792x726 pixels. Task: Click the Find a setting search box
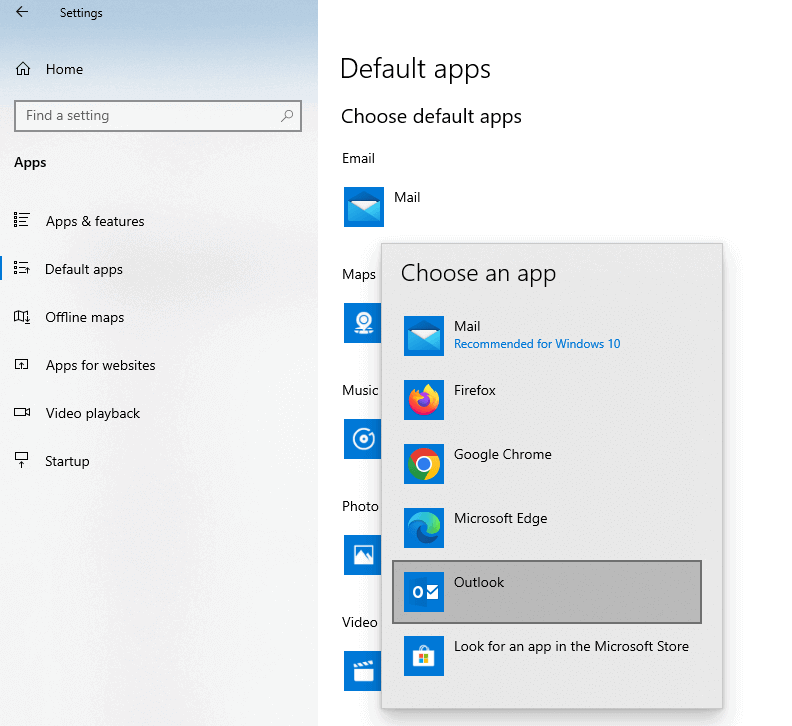pos(146,116)
